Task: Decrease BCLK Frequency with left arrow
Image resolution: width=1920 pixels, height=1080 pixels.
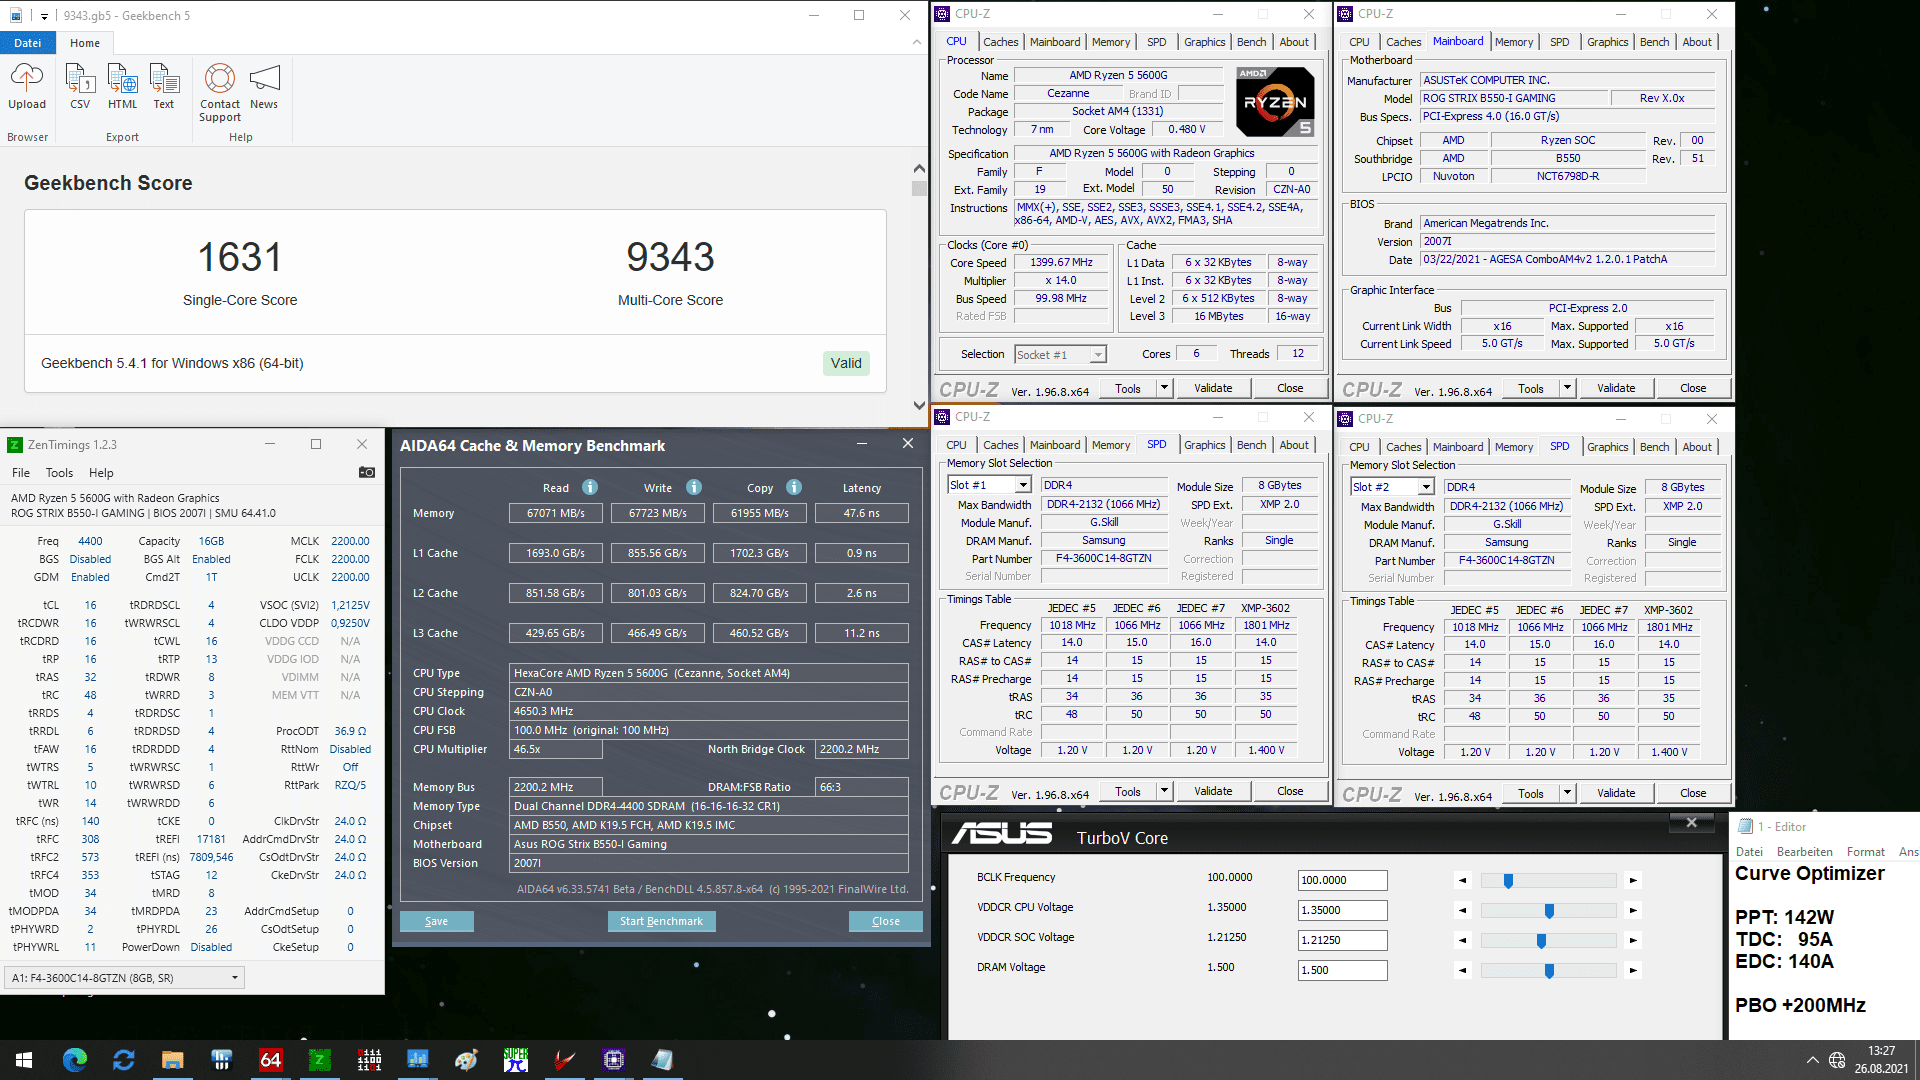Action: pyautogui.click(x=1463, y=880)
